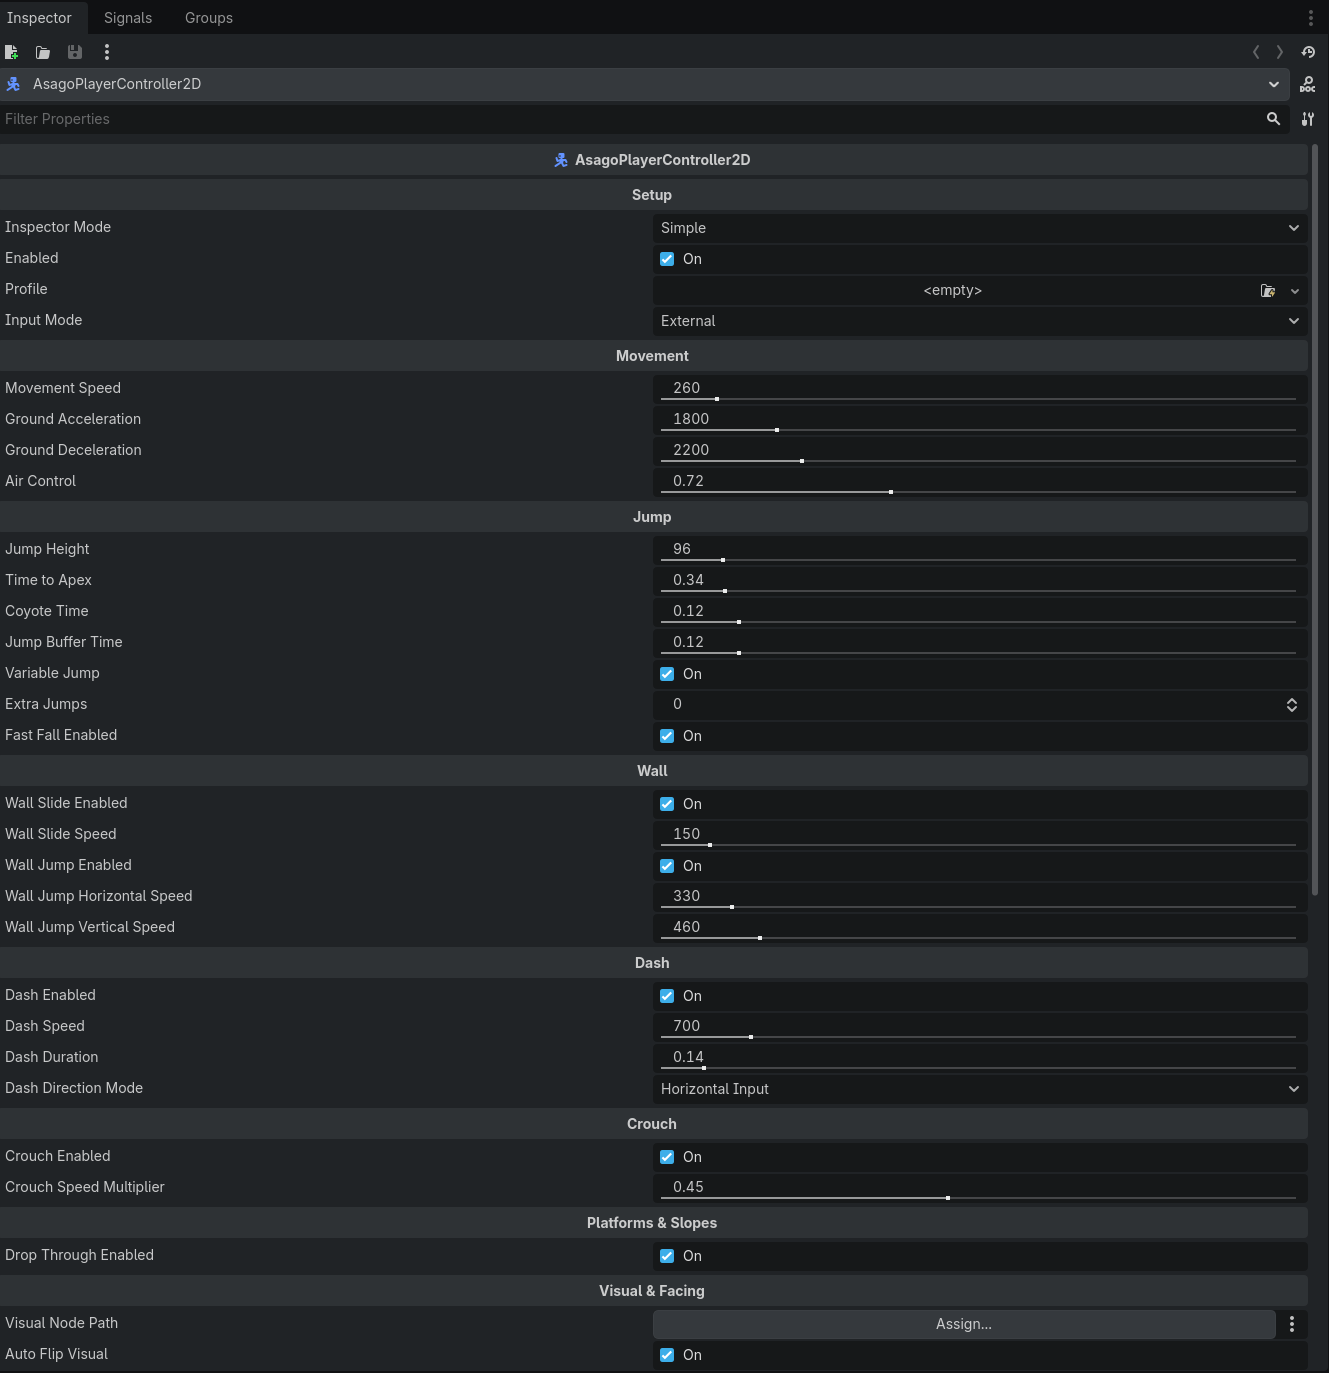The height and width of the screenshot is (1373, 1329).
Task: Click the node icon beside AsagoPlayerController2D selector
Action: 13,84
